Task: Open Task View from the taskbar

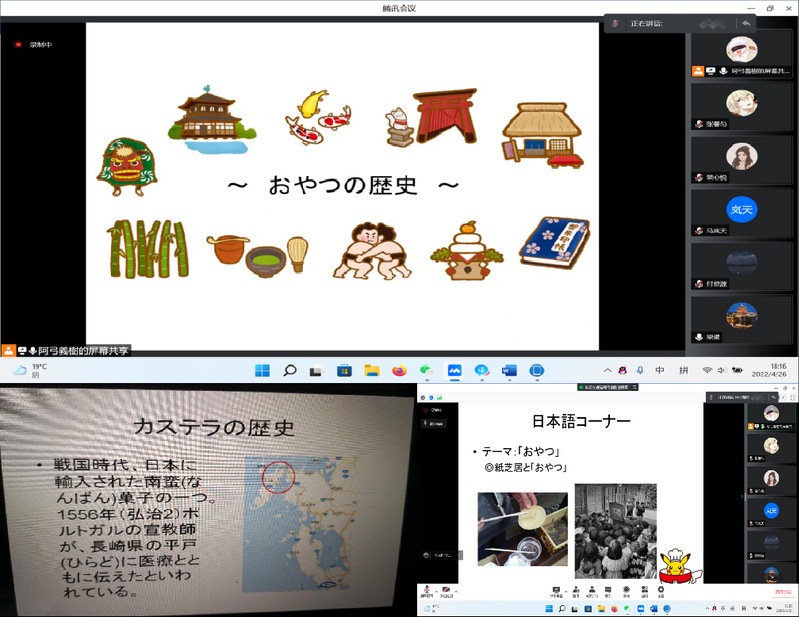Action: tap(315, 371)
